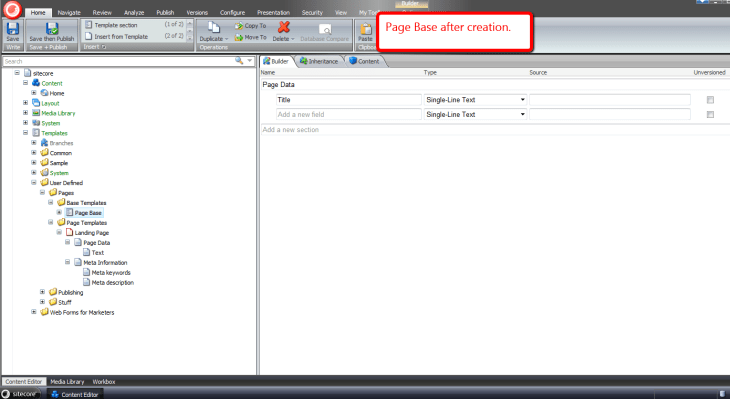The image size is (730, 399).
Task: Collapse the User Defined folder
Action: point(34,183)
